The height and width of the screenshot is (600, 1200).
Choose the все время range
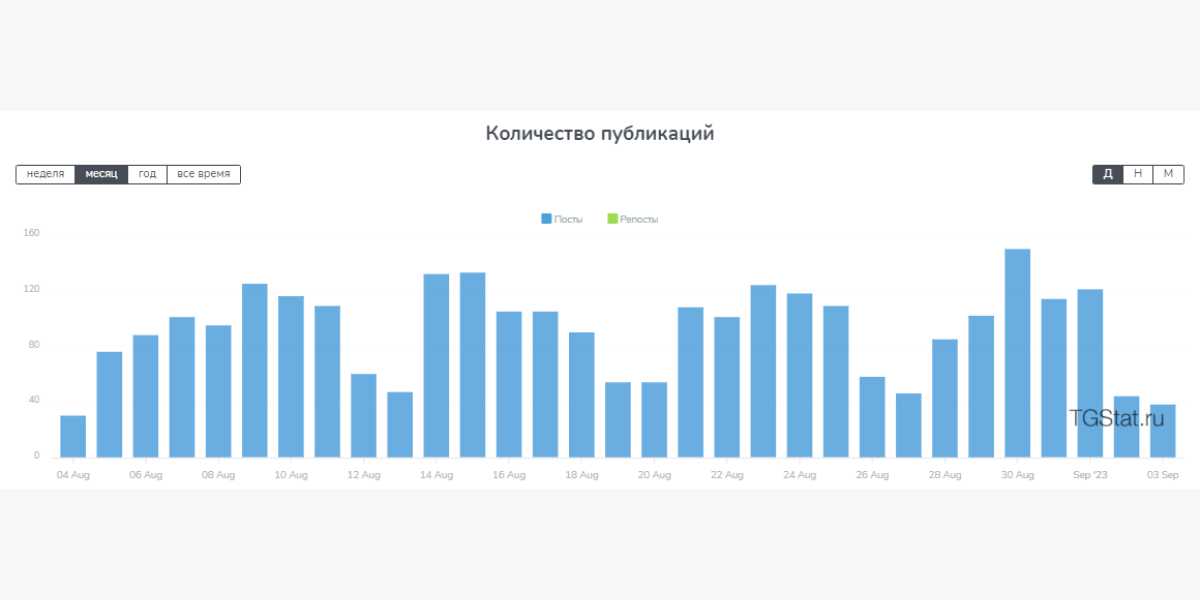pos(203,174)
